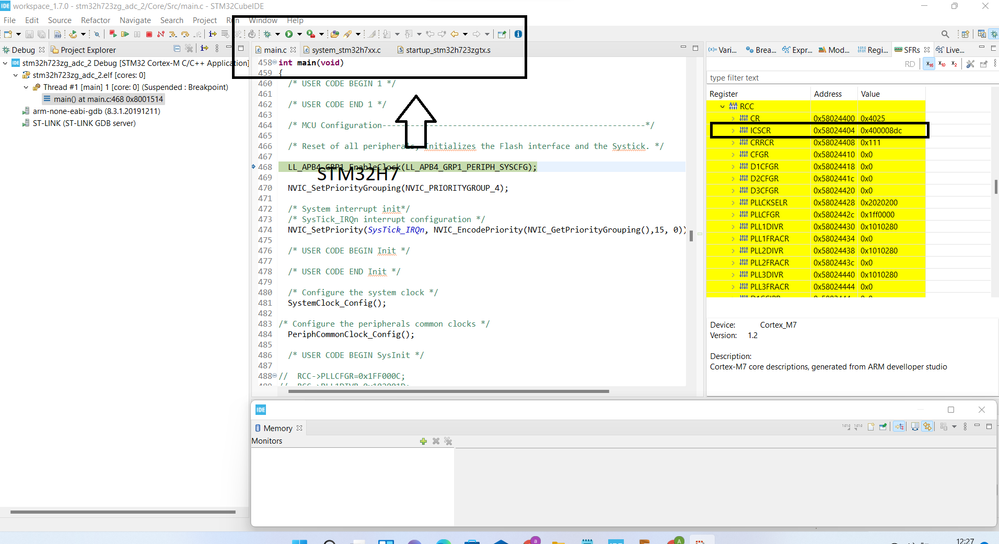
Task: Open the Source menu
Action: pyautogui.click(x=59, y=20)
